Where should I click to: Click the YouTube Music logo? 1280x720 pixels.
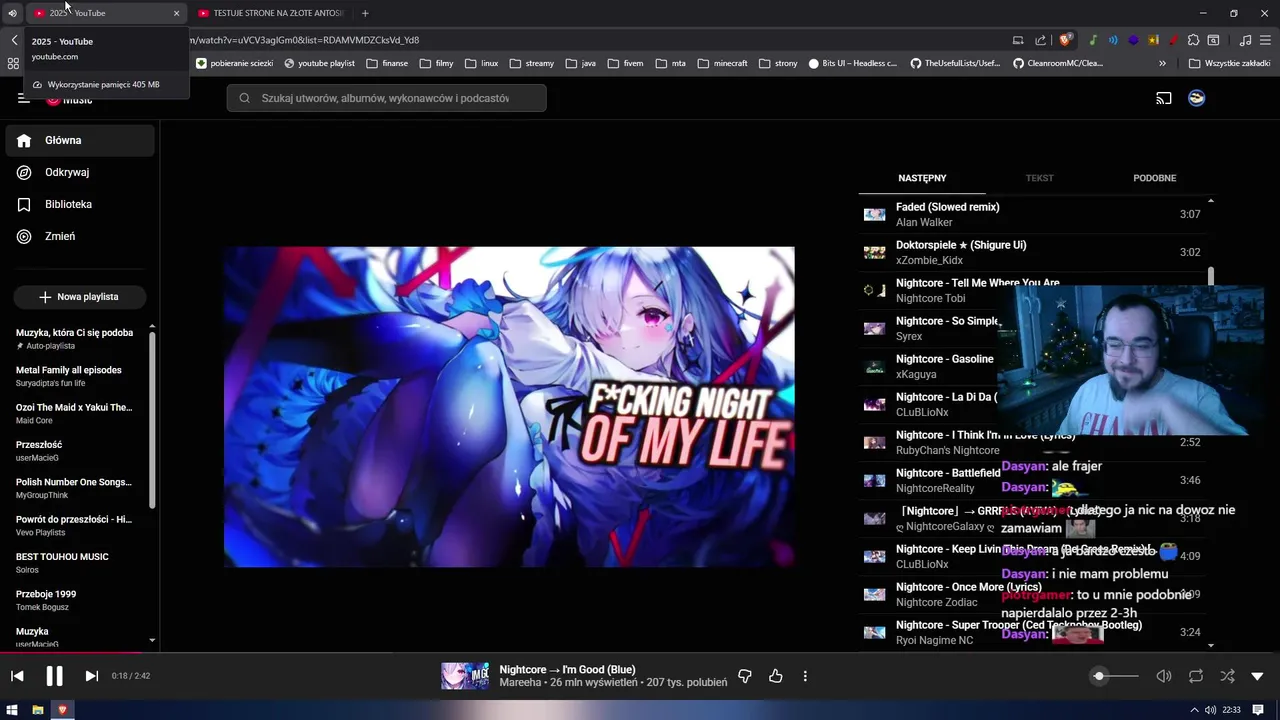pos(69,98)
